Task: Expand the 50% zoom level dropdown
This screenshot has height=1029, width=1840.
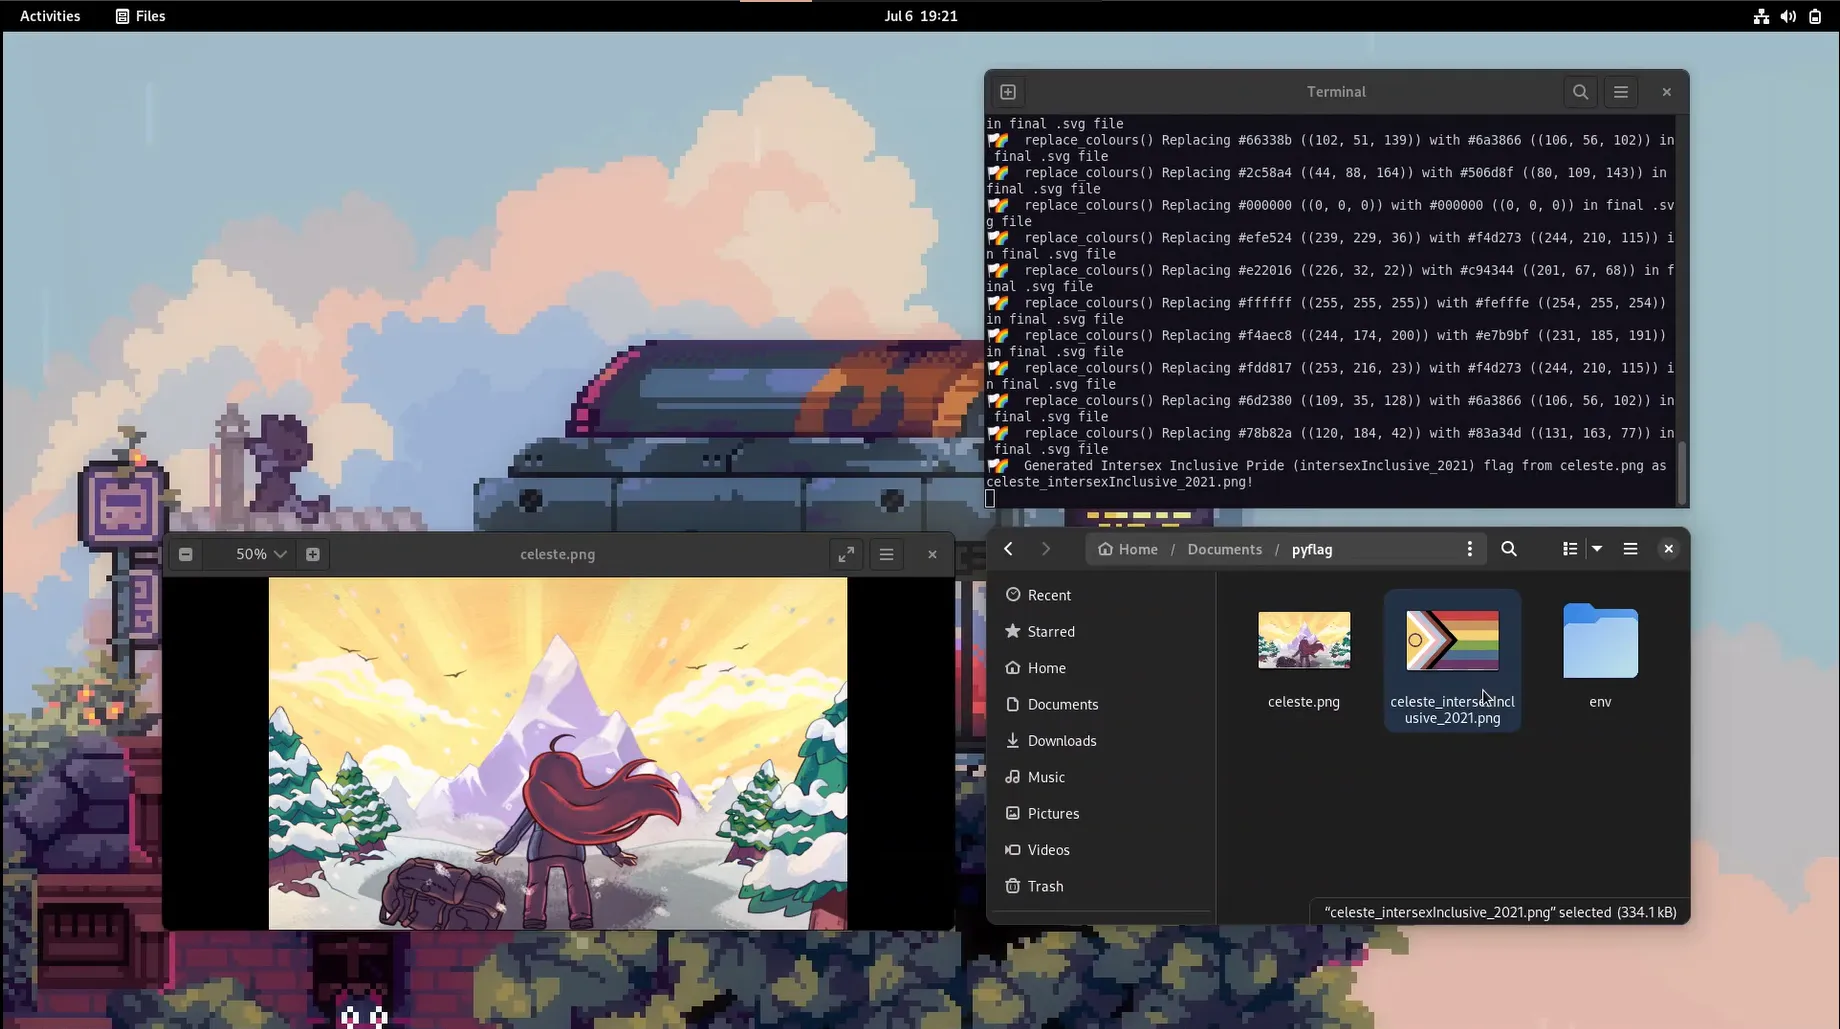Action: (260, 554)
